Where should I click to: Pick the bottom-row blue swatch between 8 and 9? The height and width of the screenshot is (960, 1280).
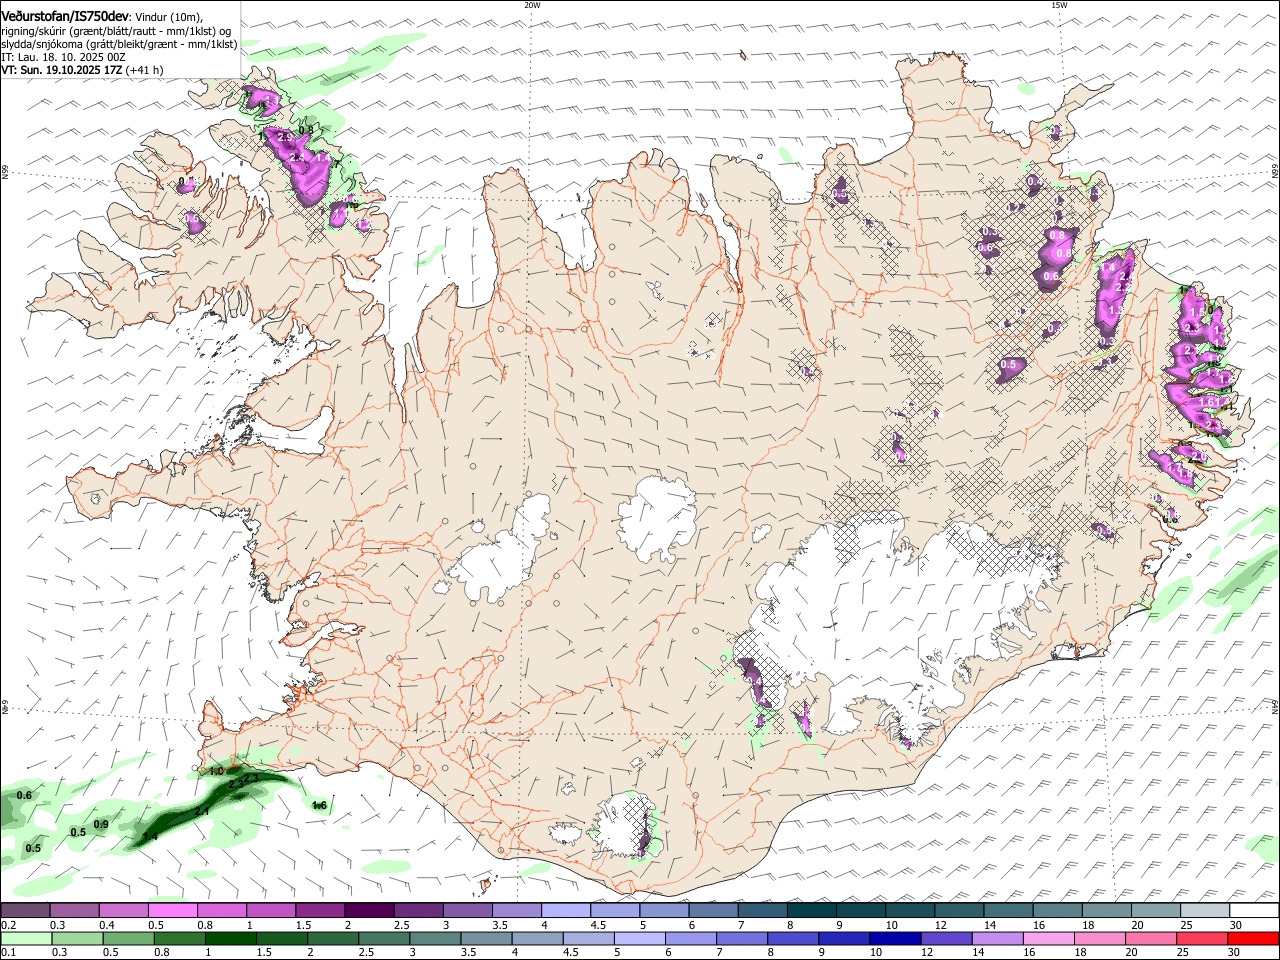(793, 938)
